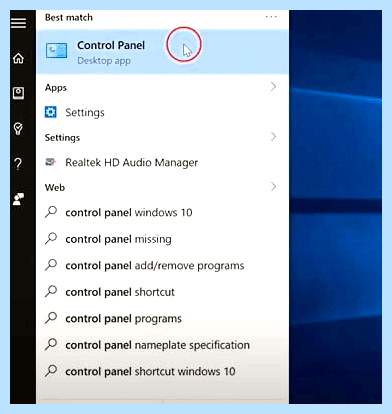Click magnifier beside nameplate specification suggestion
The image size is (392, 414).
click(x=51, y=344)
